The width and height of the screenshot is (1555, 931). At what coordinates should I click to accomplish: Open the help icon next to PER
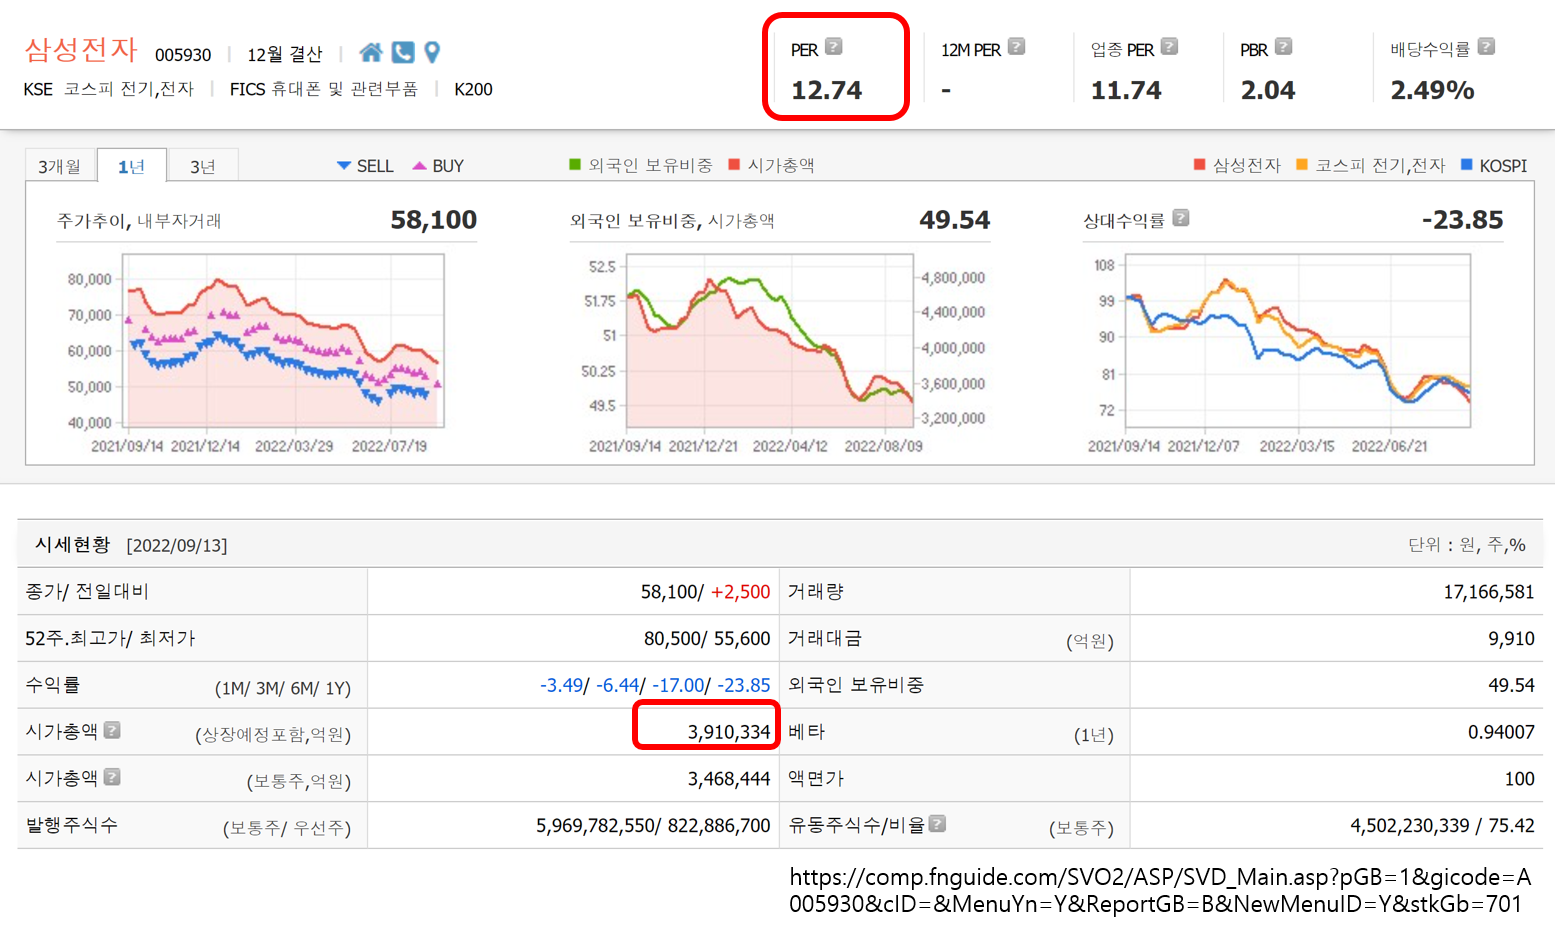pyautogui.click(x=834, y=46)
